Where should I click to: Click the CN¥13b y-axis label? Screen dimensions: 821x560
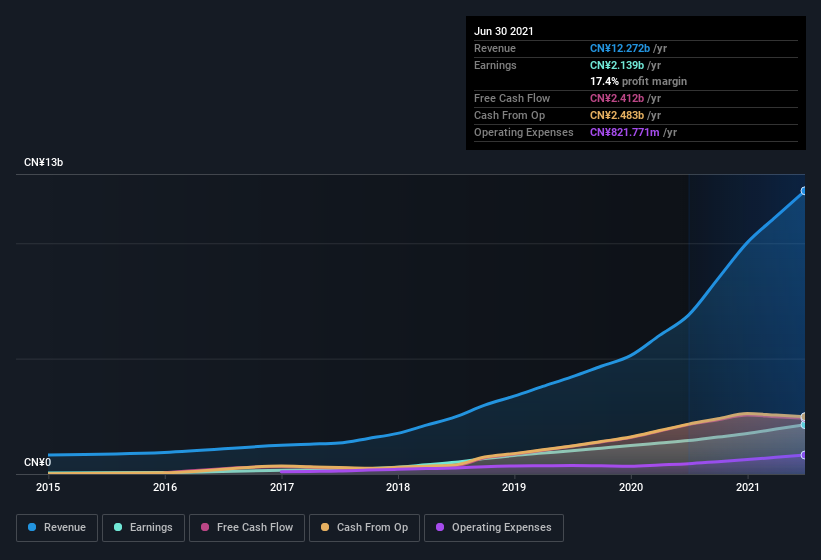click(x=43, y=162)
